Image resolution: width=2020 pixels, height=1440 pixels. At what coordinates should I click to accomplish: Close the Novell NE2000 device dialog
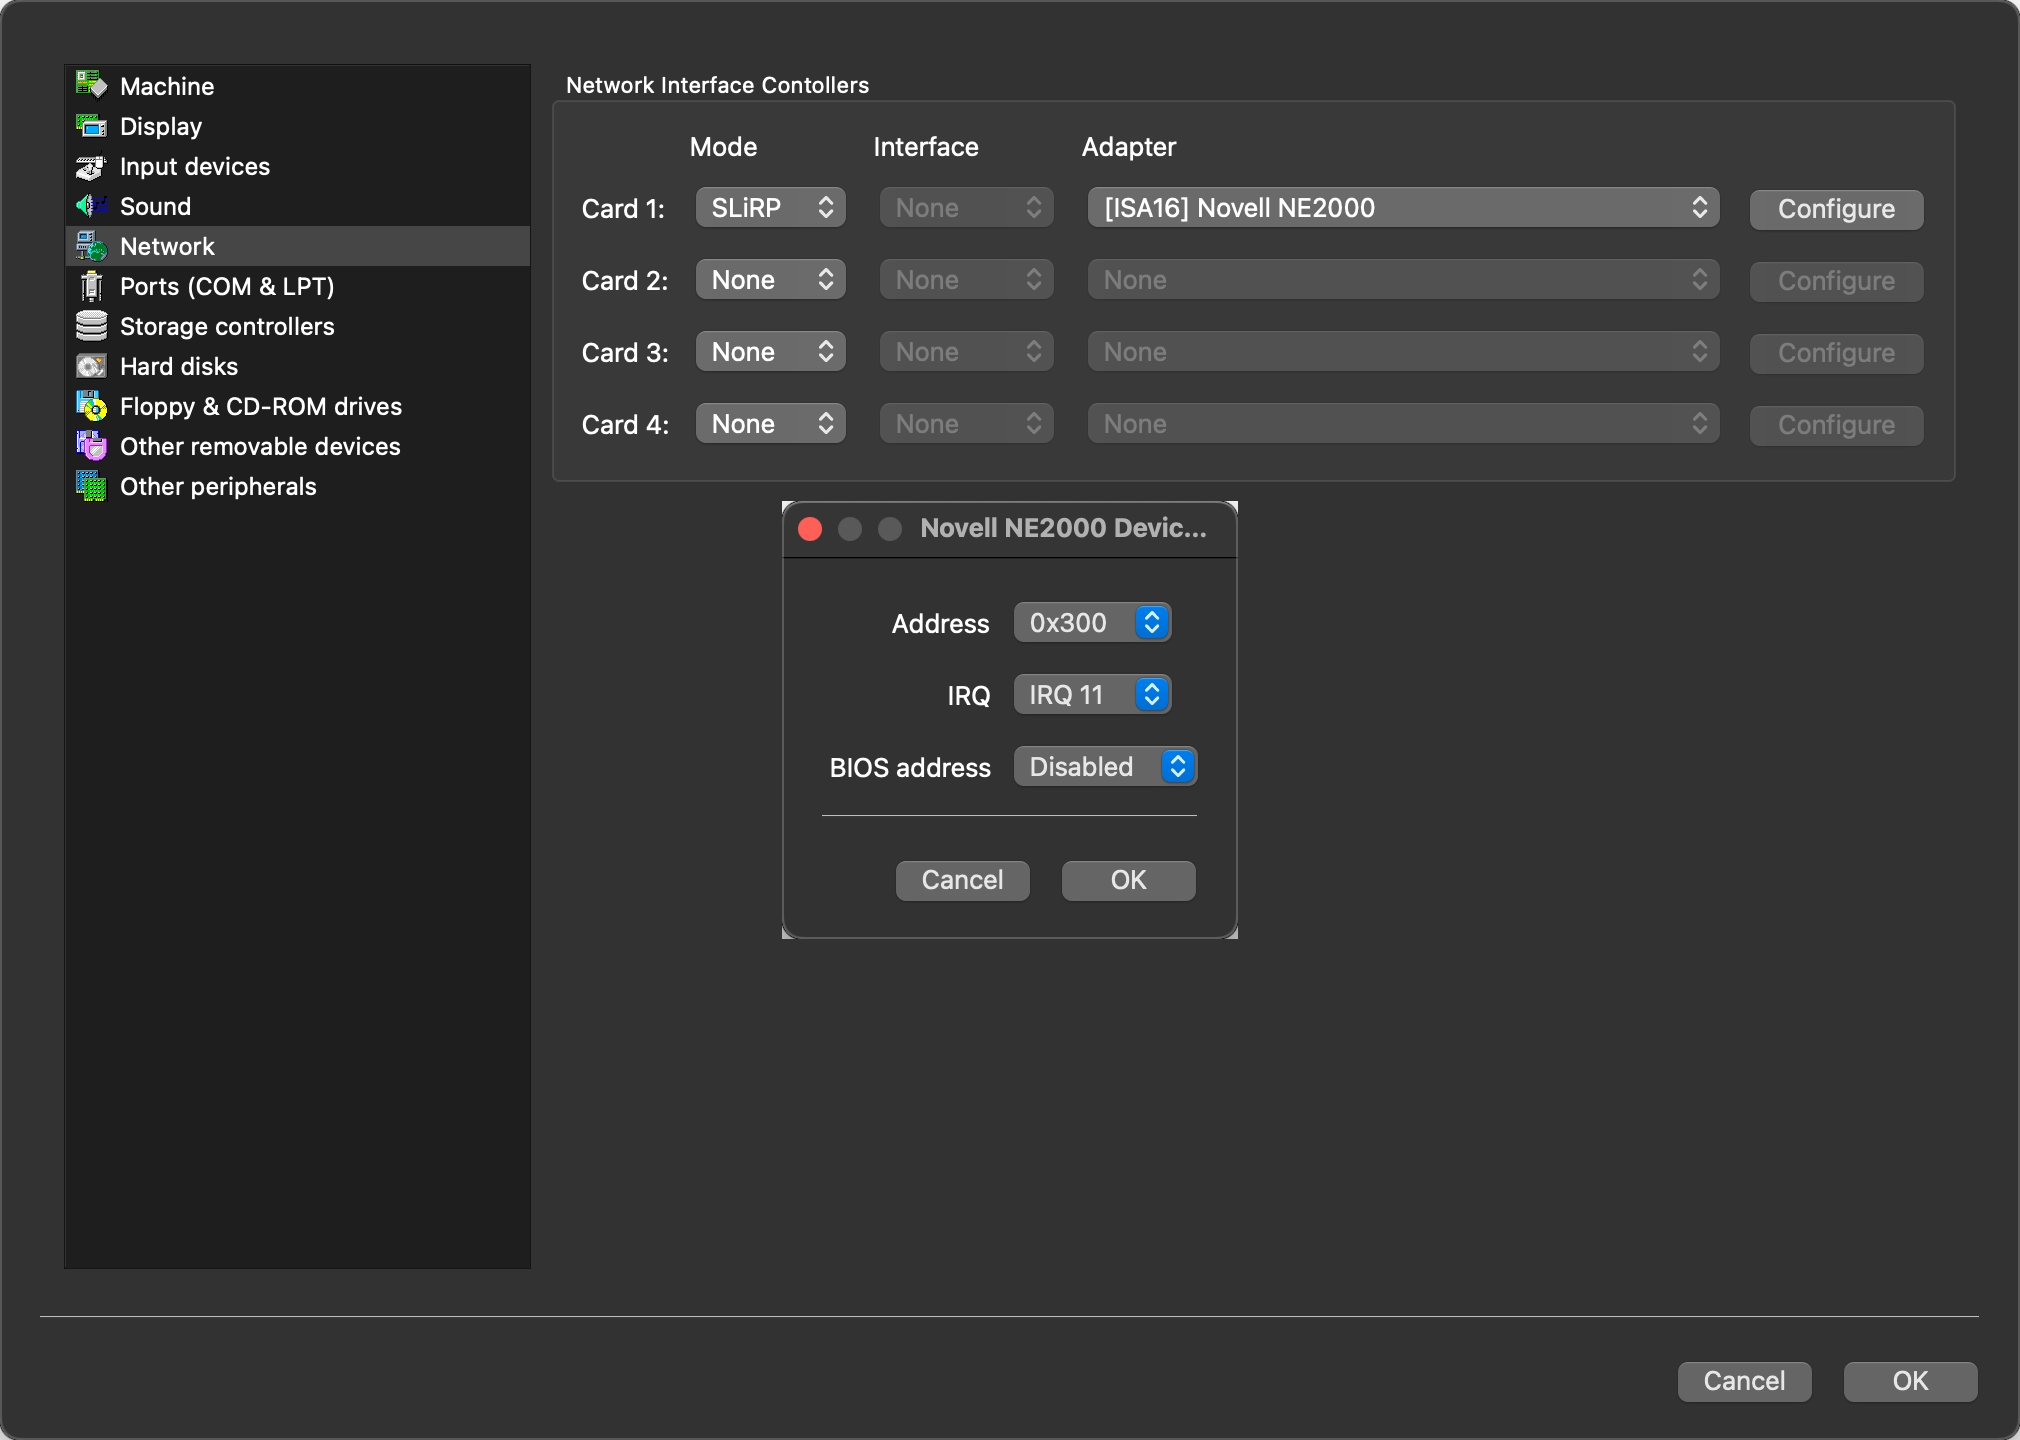[x=810, y=529]
